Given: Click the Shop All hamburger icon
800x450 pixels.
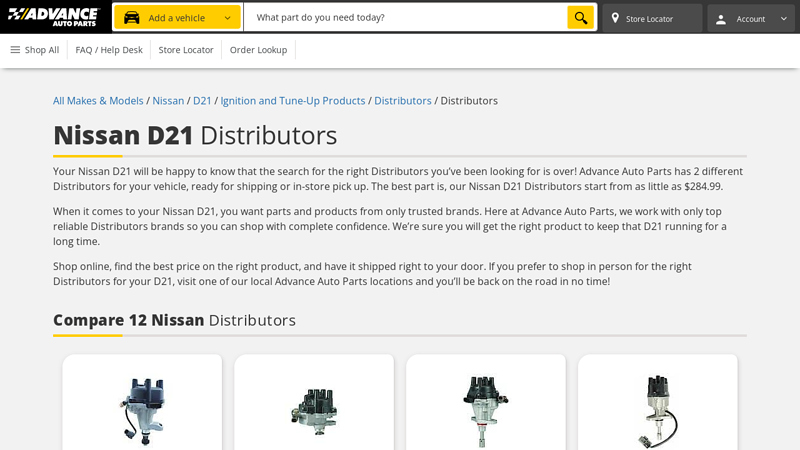Looking at the screenshot, I should 15,49.
